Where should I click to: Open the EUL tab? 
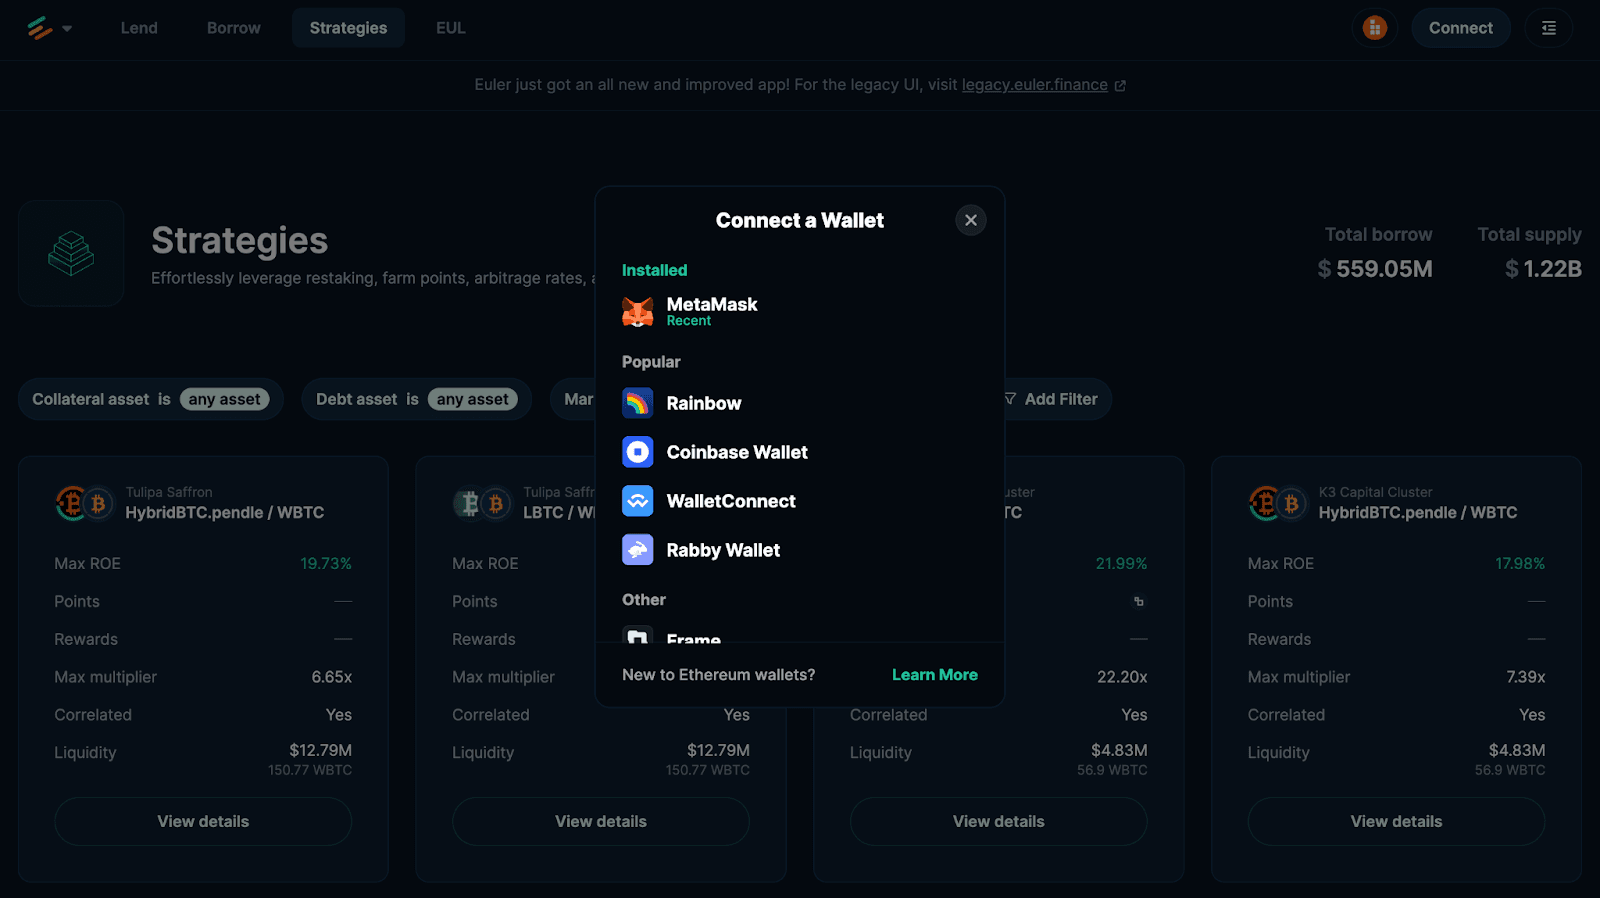450,28
